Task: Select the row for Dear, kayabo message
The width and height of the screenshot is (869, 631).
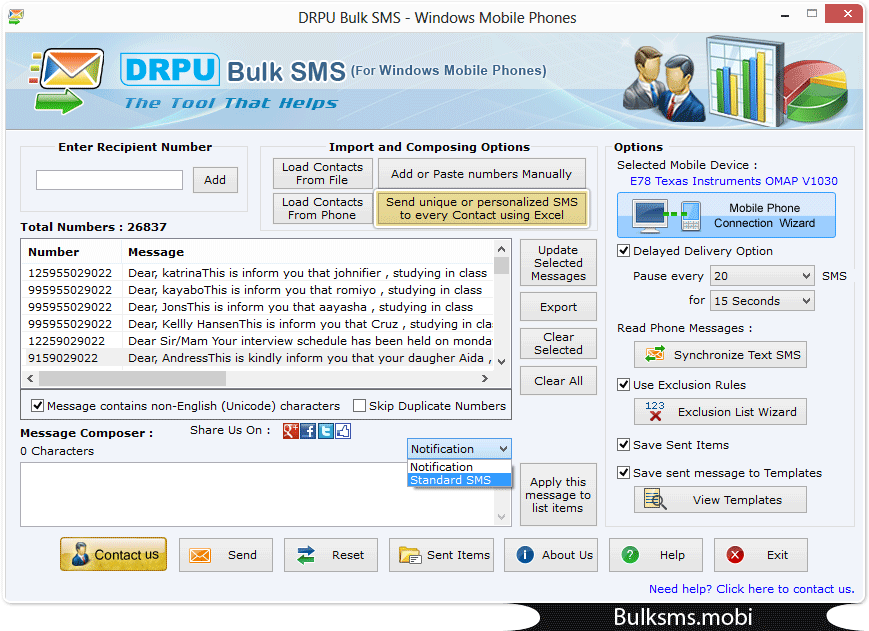Action: coord(259,290)
